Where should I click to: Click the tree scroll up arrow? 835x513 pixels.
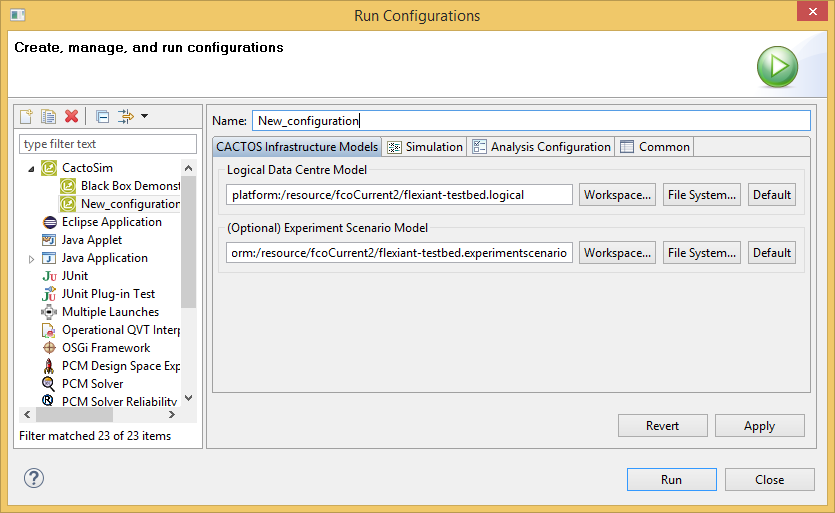pyautogui.click(x=189, y=168)
